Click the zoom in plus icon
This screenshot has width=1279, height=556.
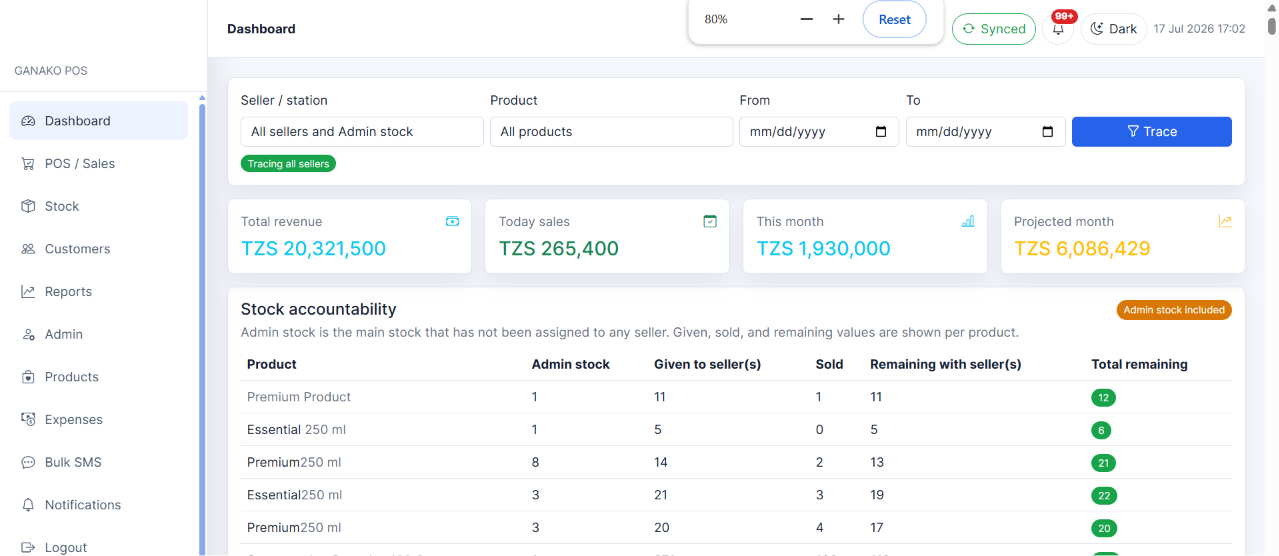coord(839,19)
